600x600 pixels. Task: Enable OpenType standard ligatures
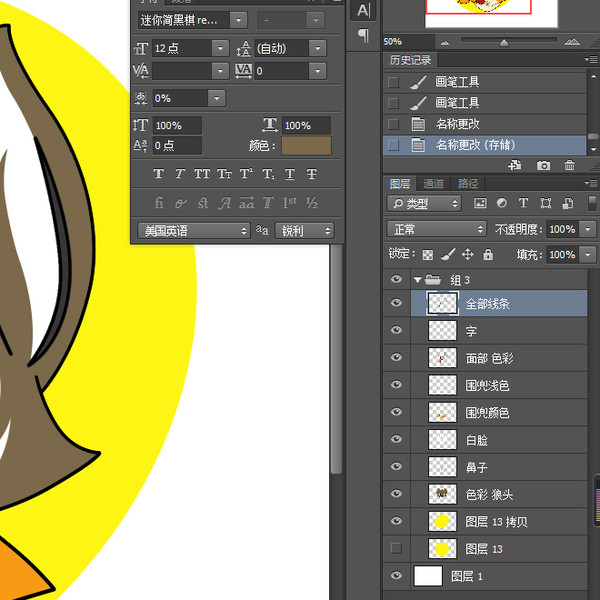pos(159,203)
